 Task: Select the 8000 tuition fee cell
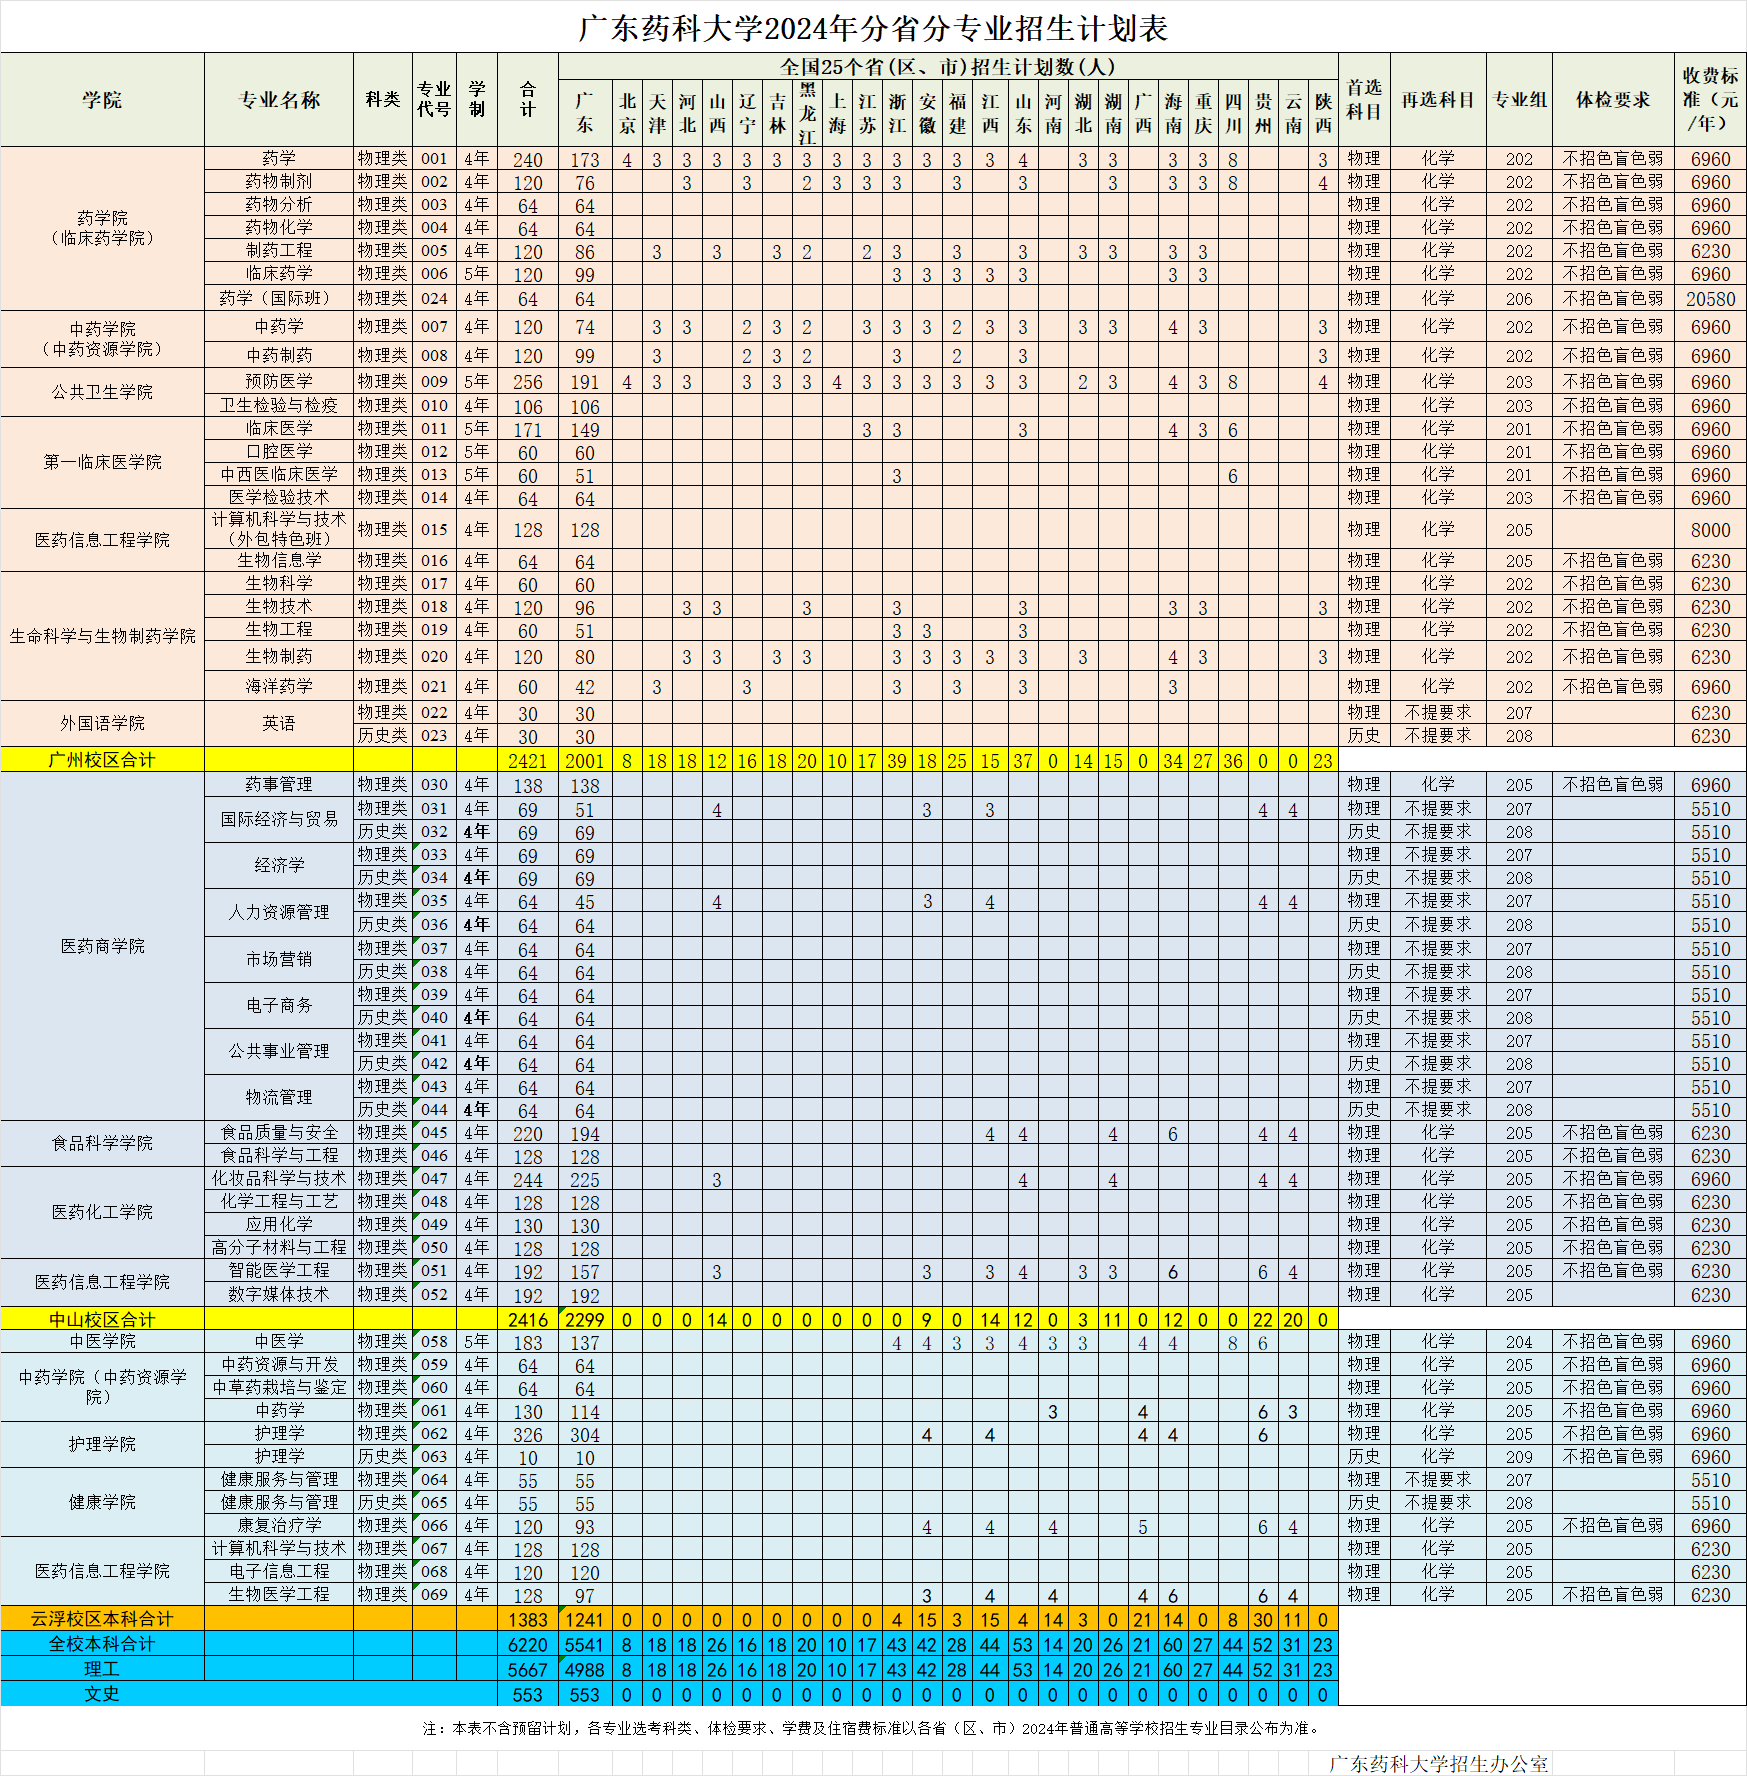tap(1709, 530)
